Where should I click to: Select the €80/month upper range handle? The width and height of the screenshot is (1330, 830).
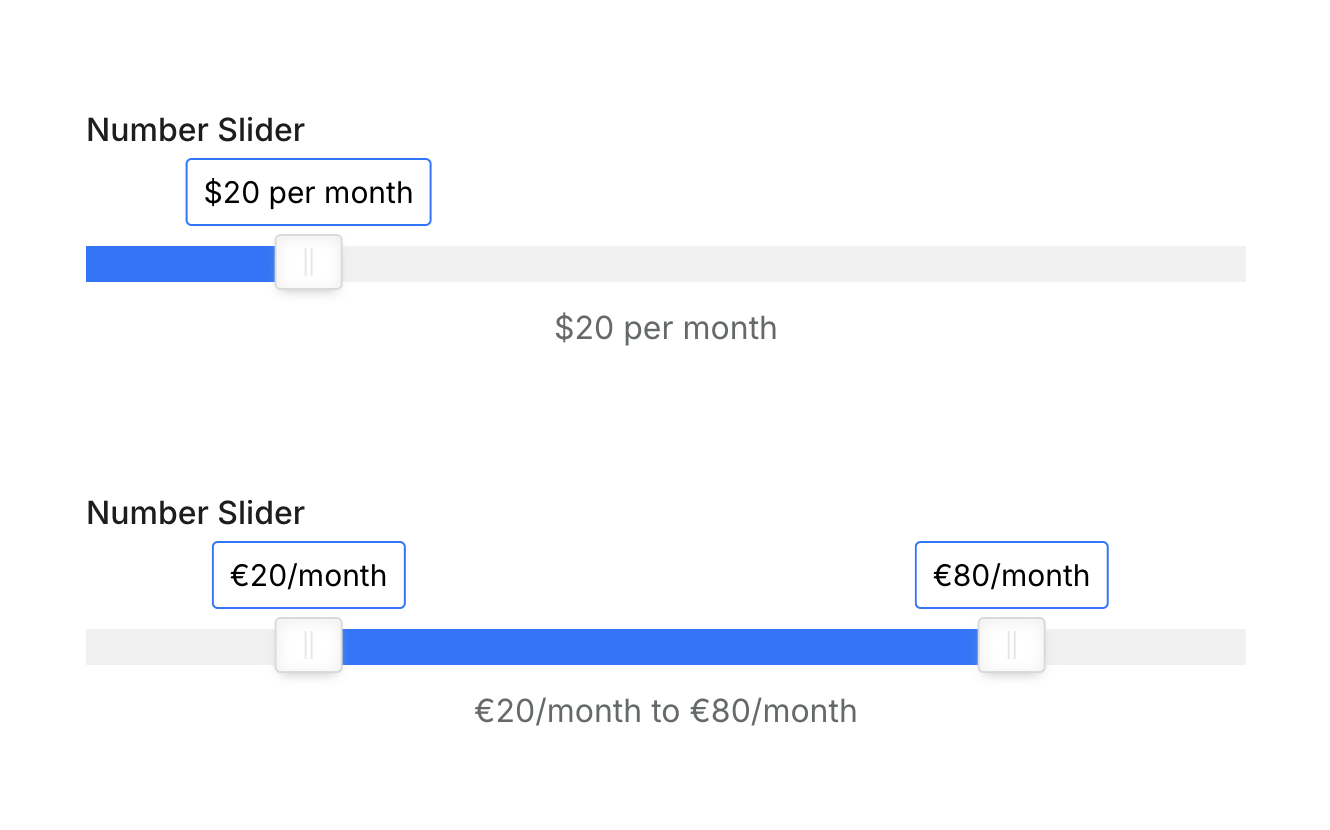tap(1012, 646)
